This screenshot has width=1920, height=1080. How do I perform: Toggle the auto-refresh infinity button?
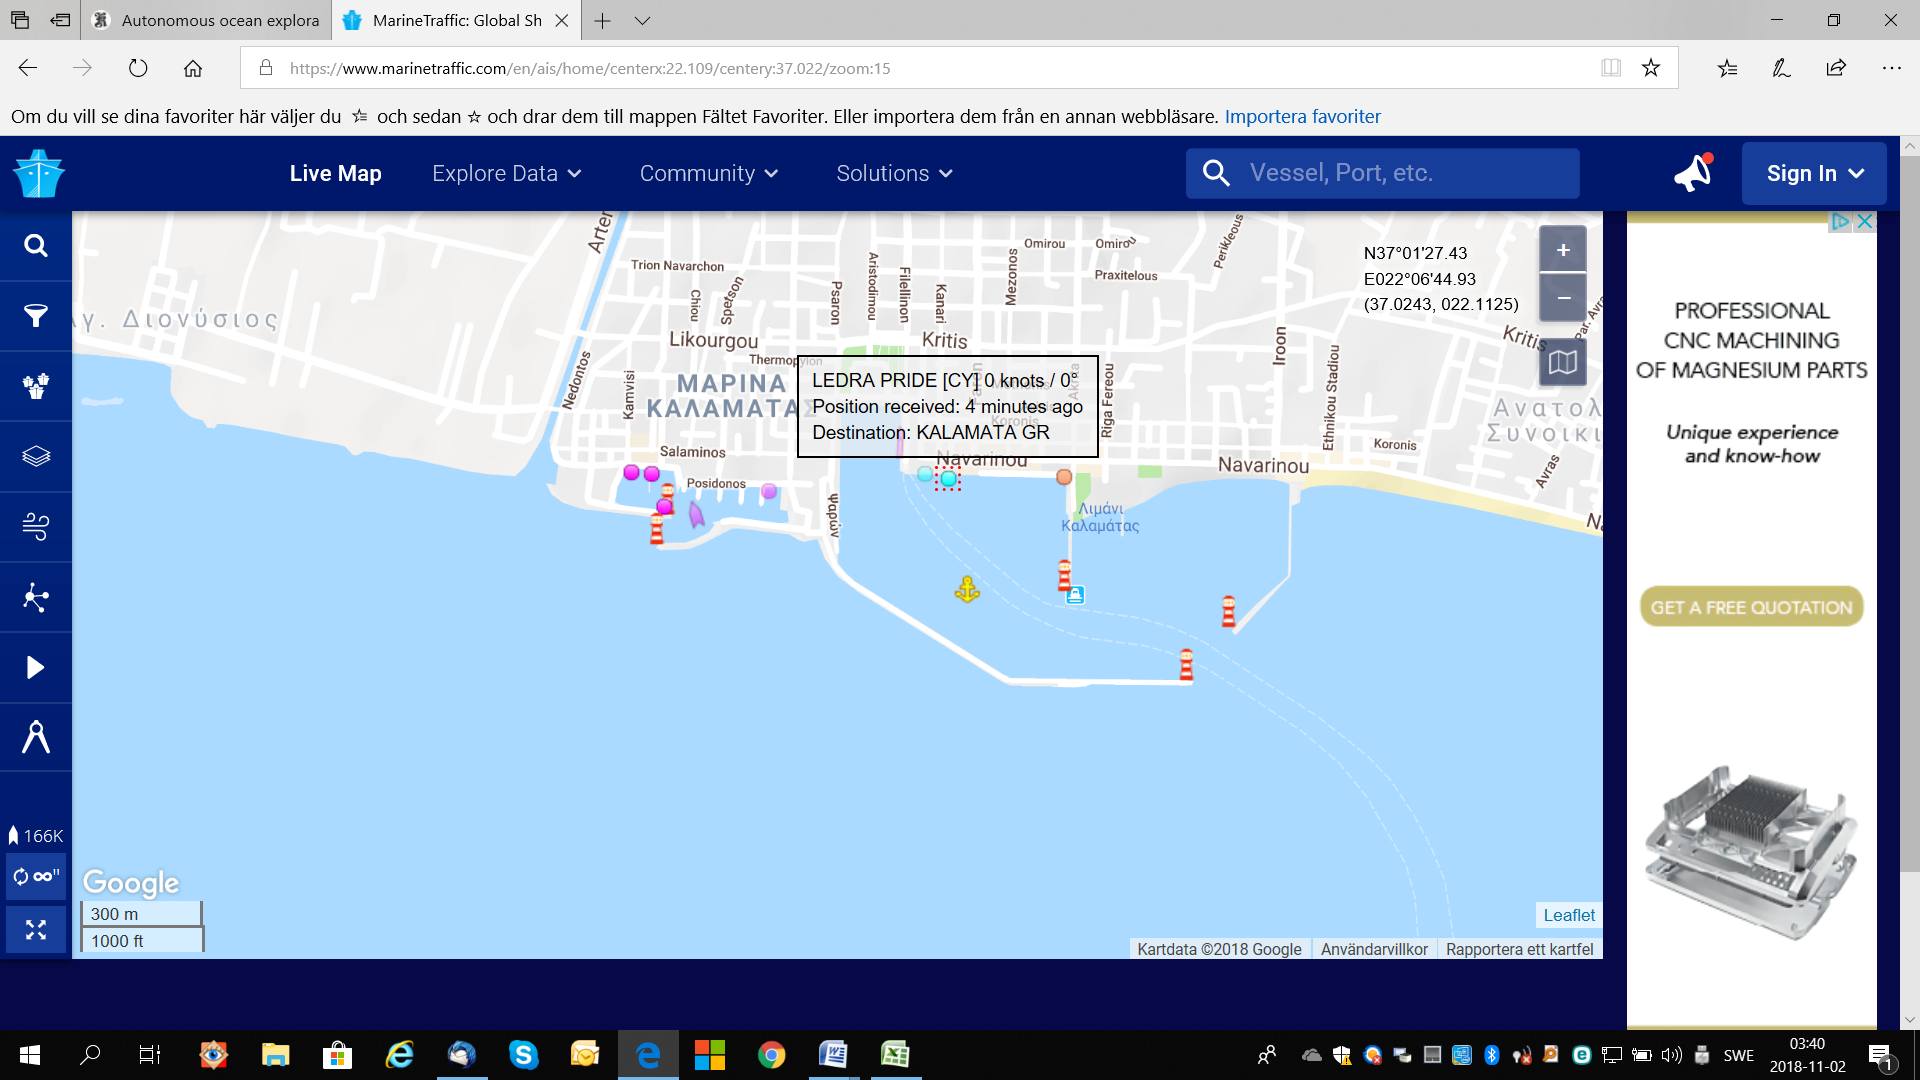click(36, 877)
